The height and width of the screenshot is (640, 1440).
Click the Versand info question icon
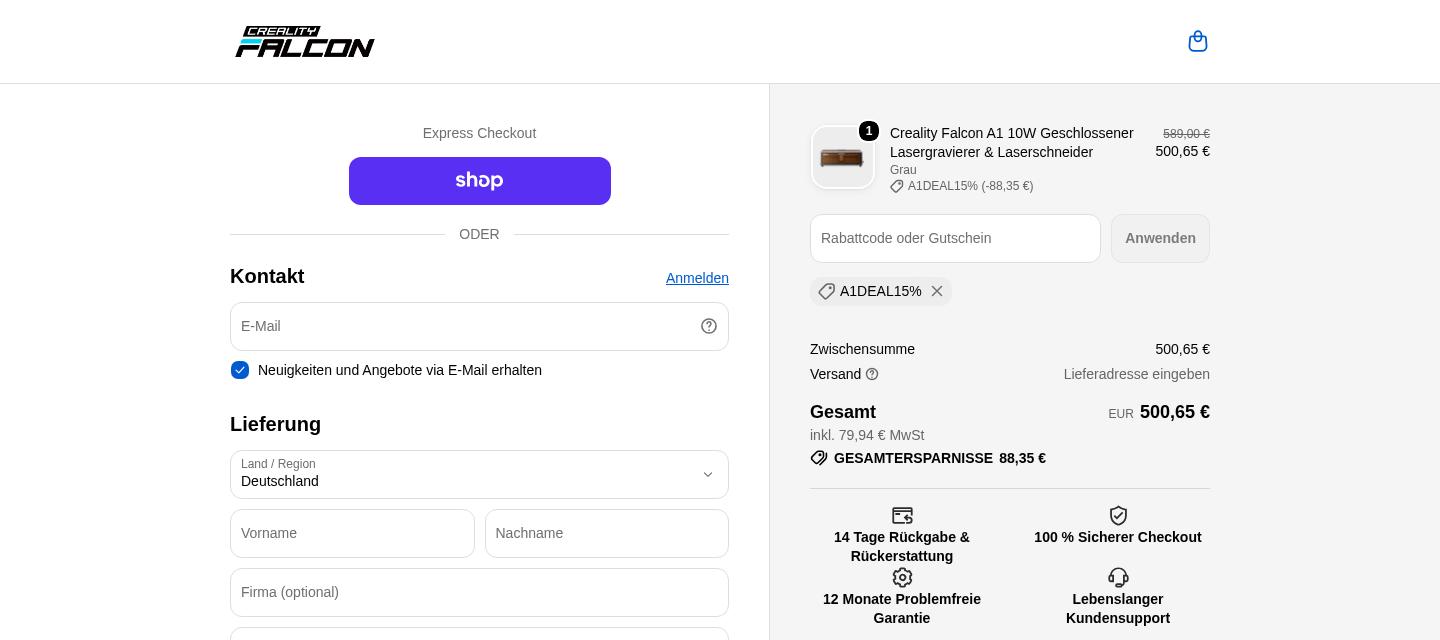(872, 374)
